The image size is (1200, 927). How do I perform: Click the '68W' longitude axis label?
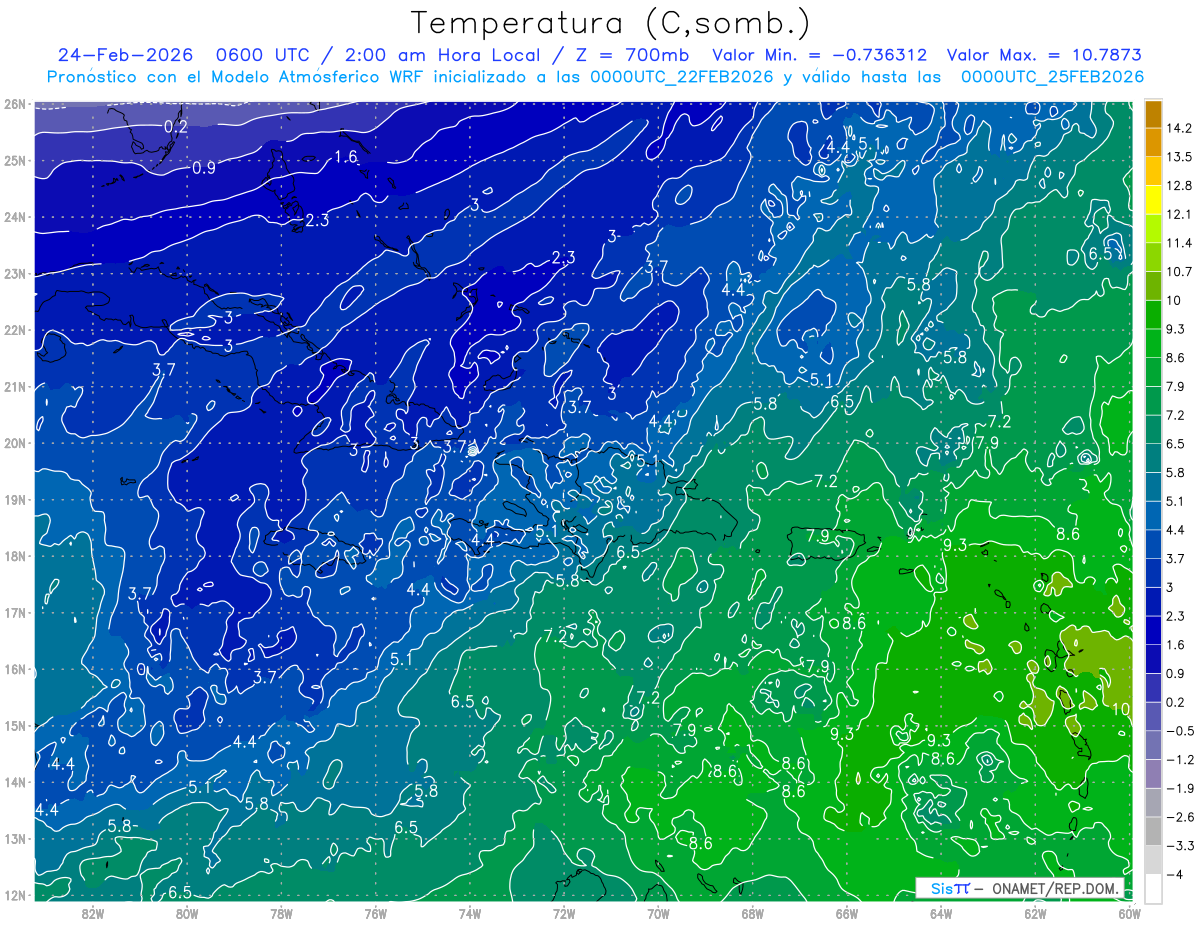point(752,913)
